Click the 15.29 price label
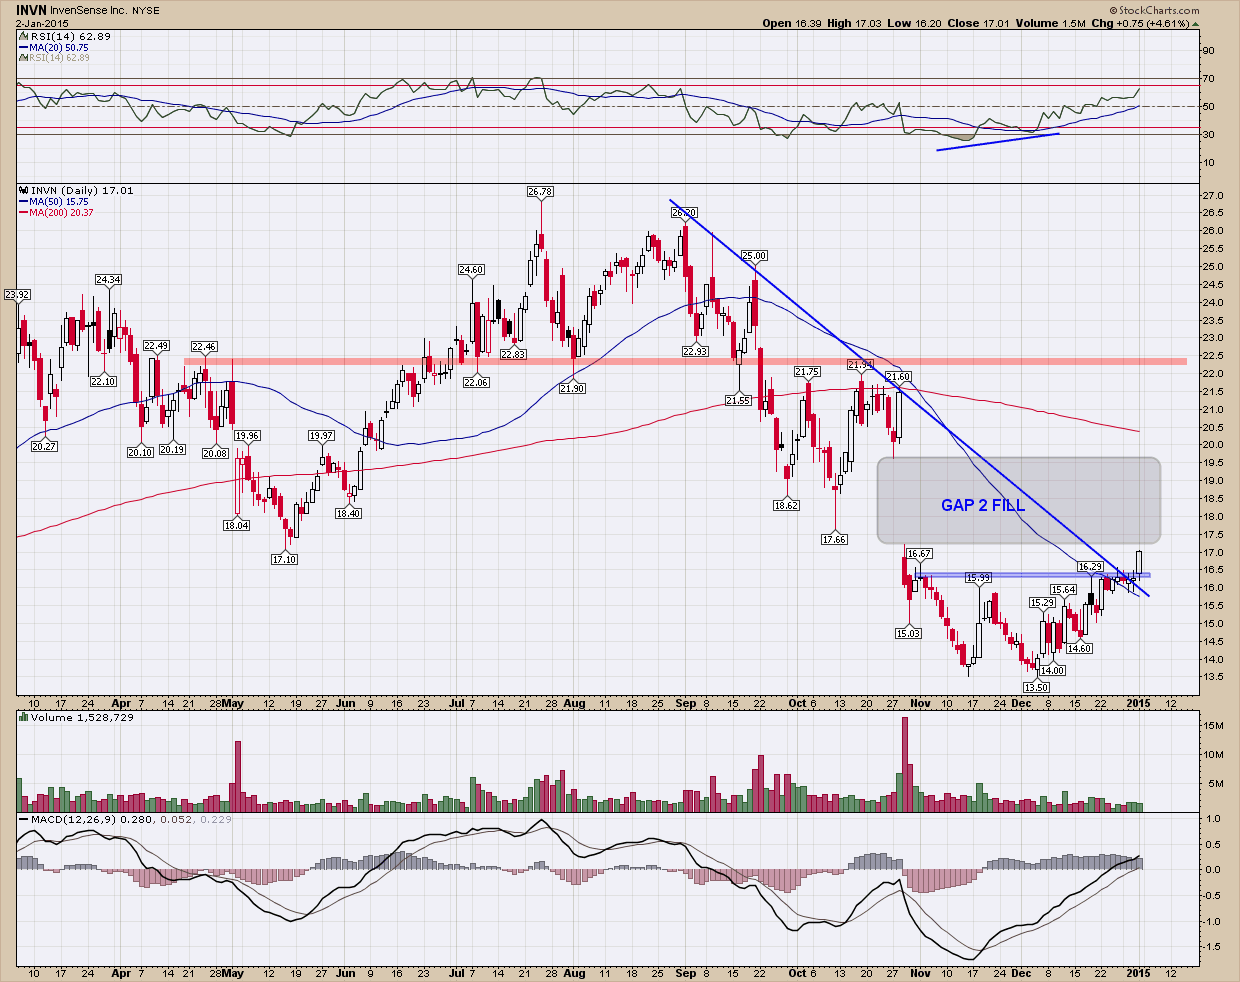The width and height of the screenshot is (1240, 982). click(x=1042, y=603)
